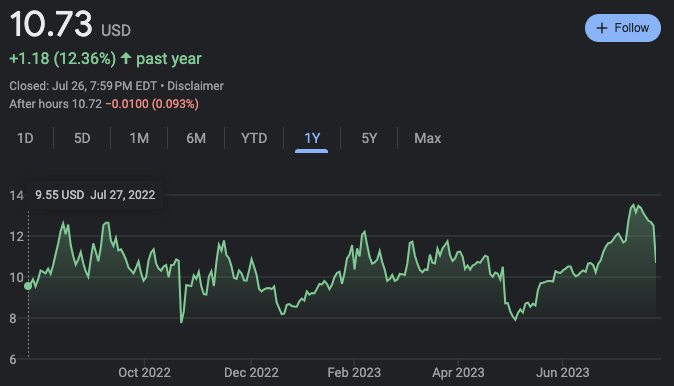Click the Oct 2022 axis label
The height and width of the screenshot is (386, 674).
tap(144, 372)
